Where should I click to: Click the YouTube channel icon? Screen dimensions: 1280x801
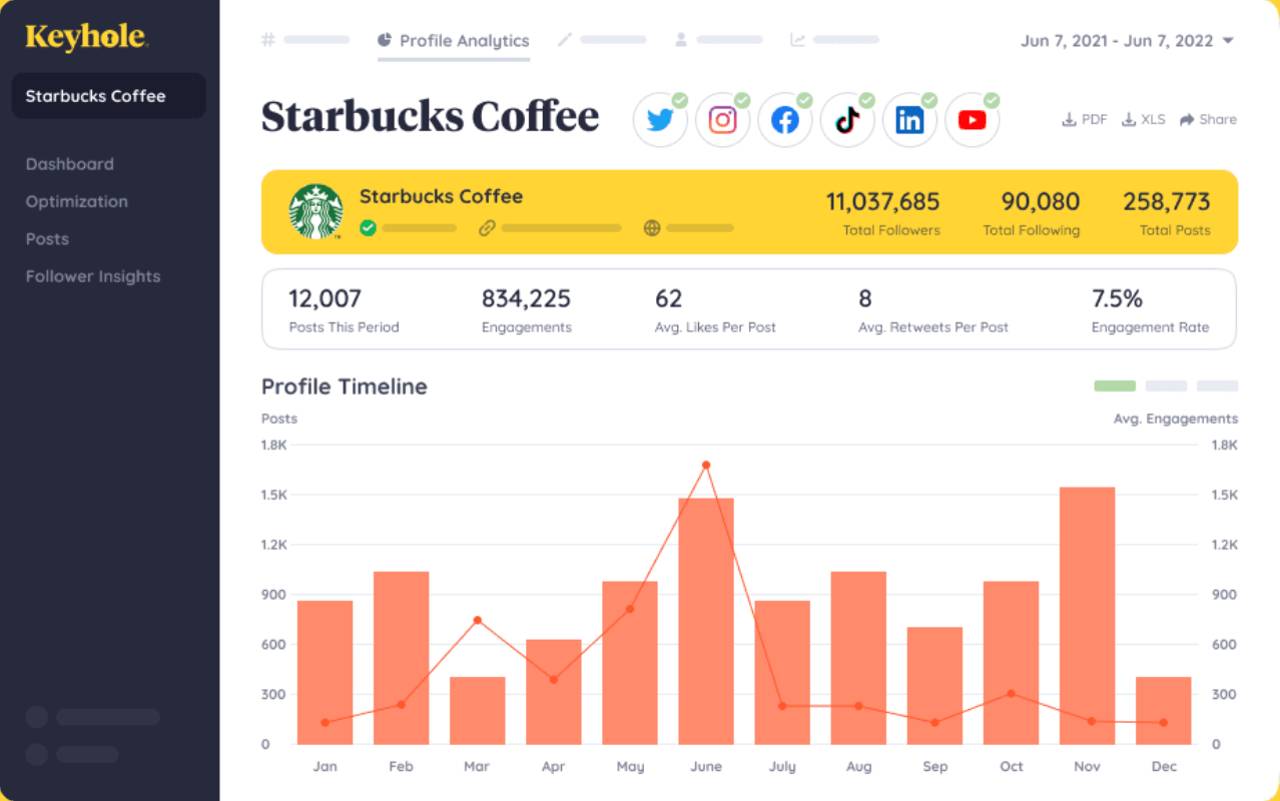972,118
